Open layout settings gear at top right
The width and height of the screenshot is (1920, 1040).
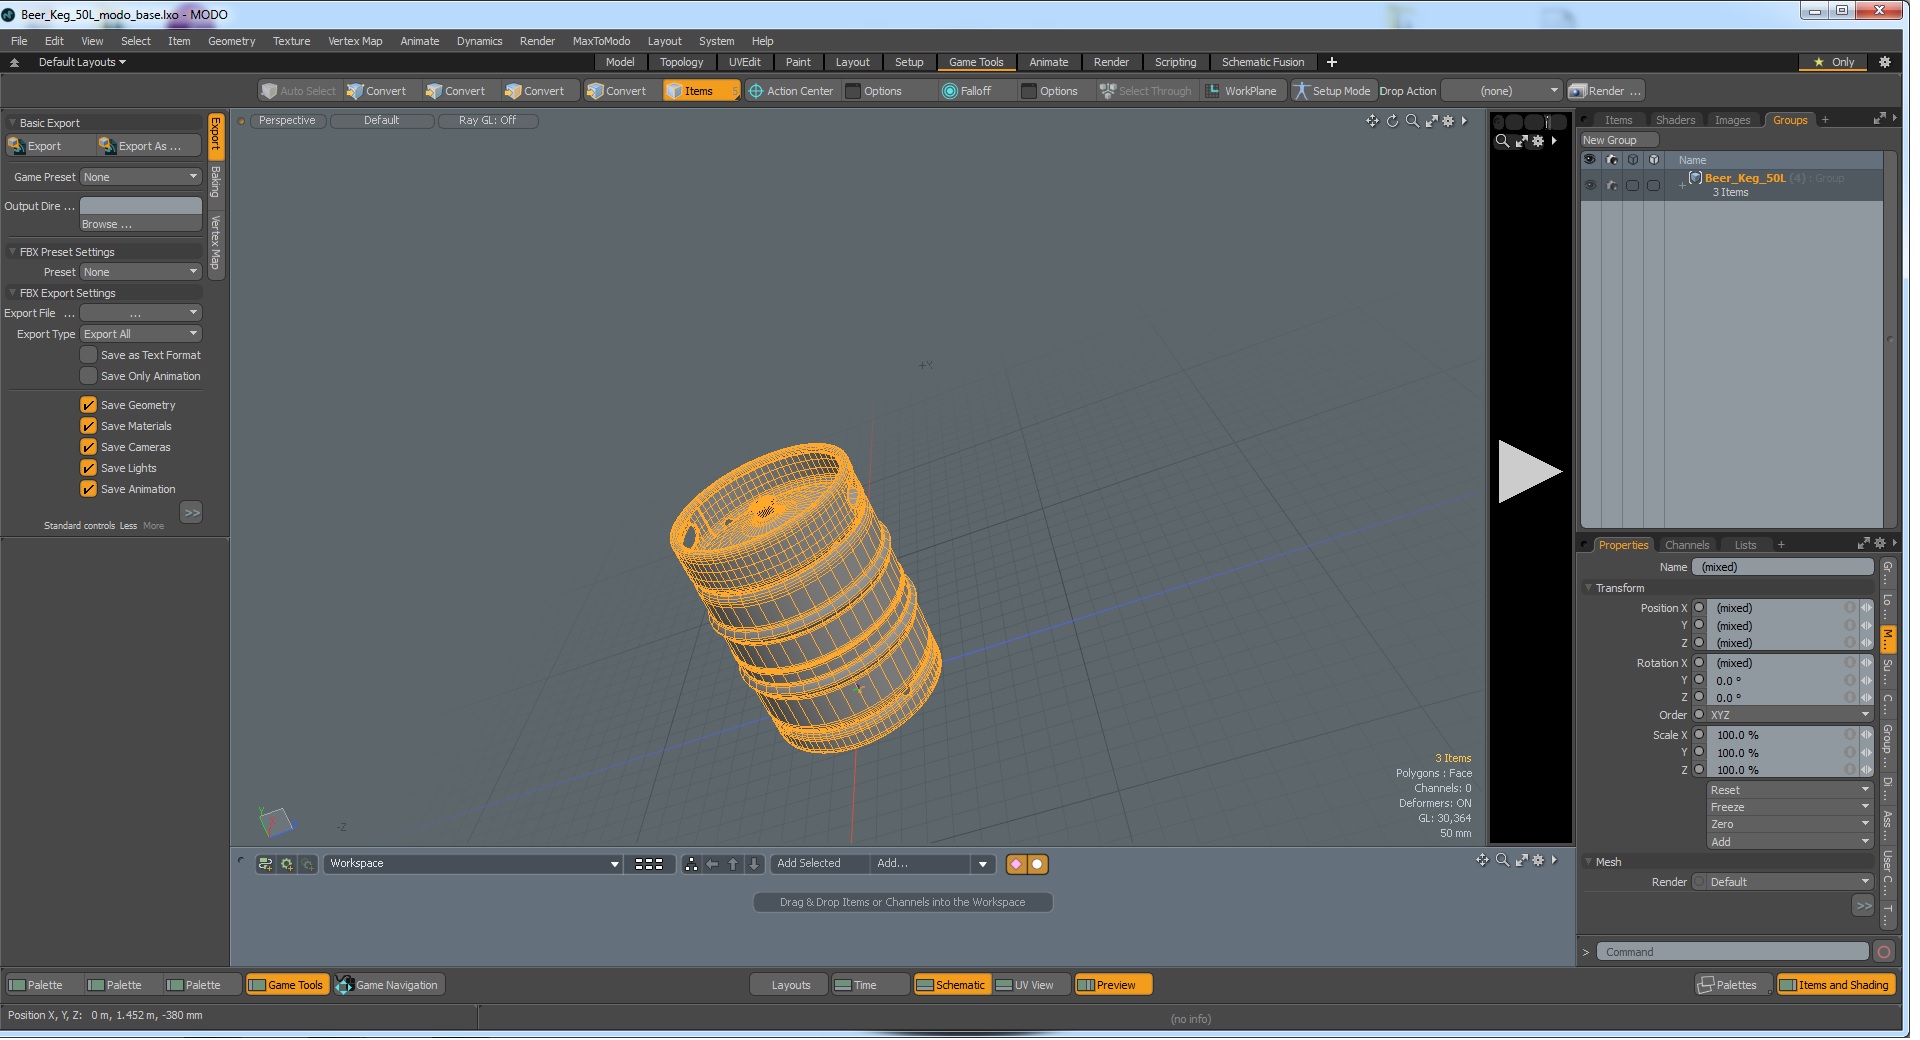pos(1885,62)
